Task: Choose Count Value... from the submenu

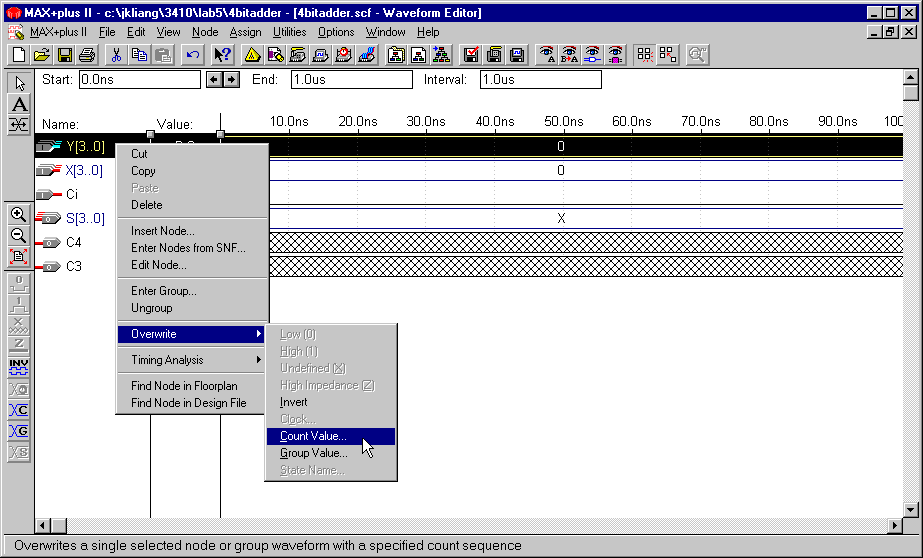Action: pyautogui.click(x=314, y=436)
